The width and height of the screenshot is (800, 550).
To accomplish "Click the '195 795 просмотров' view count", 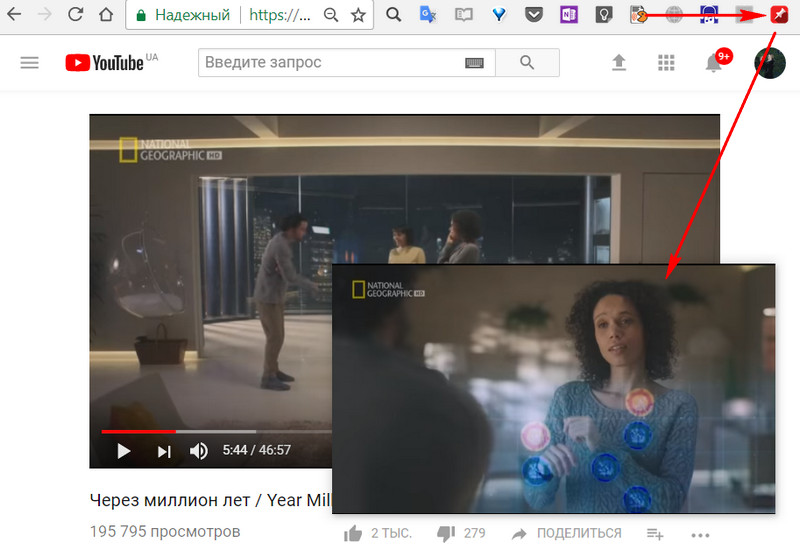I will (165, 531).
